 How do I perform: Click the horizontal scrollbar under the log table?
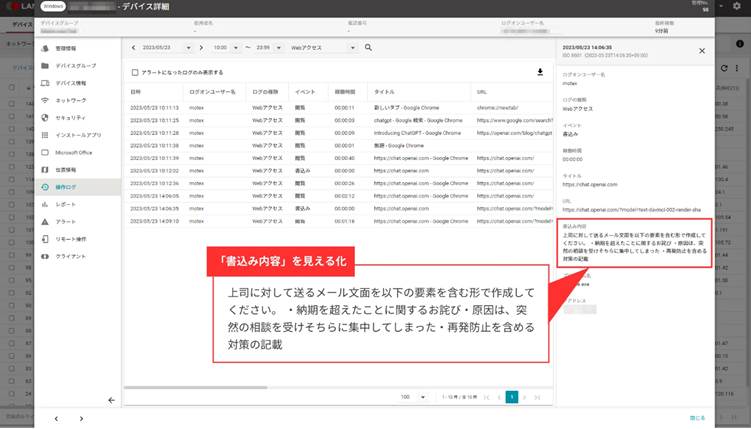(195, 387)
